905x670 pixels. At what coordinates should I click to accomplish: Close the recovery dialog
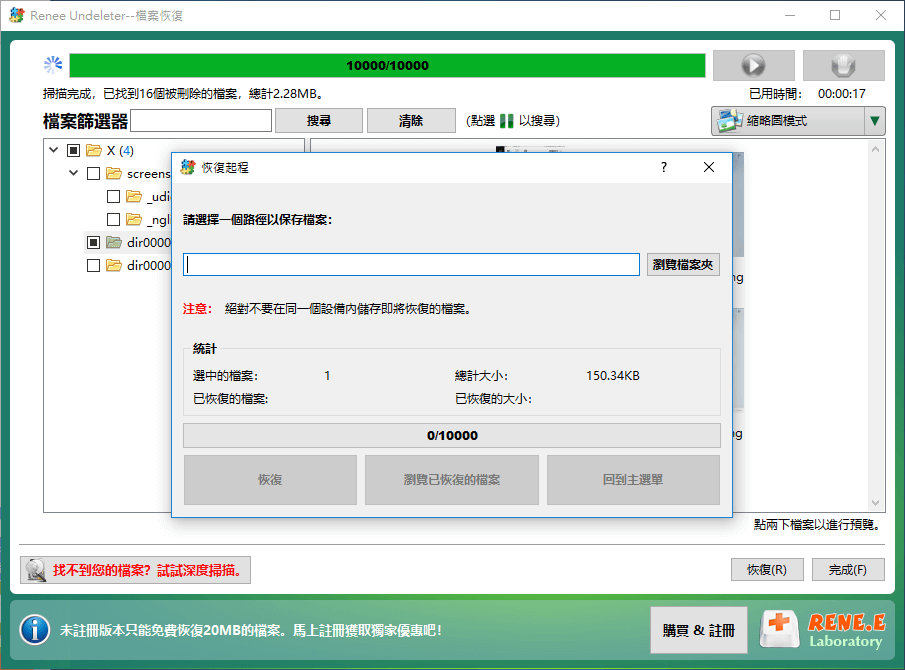click(709, 167)
